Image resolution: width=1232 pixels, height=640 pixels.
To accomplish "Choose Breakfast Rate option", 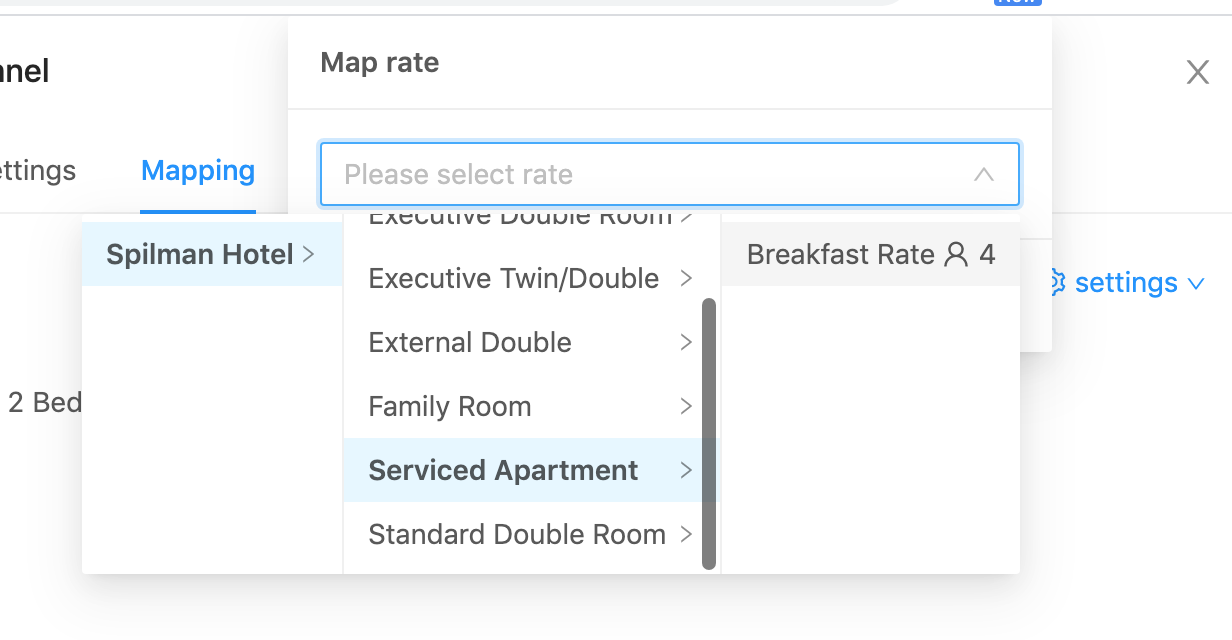I will pyautogui.click(x=870, y=254).
